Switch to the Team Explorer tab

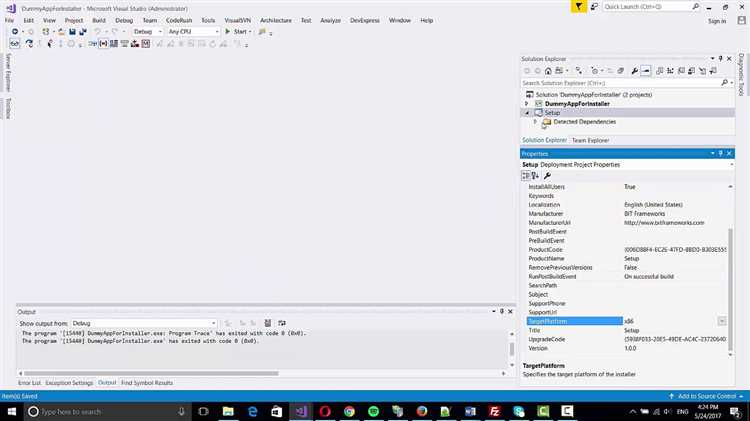coord(590,140)
